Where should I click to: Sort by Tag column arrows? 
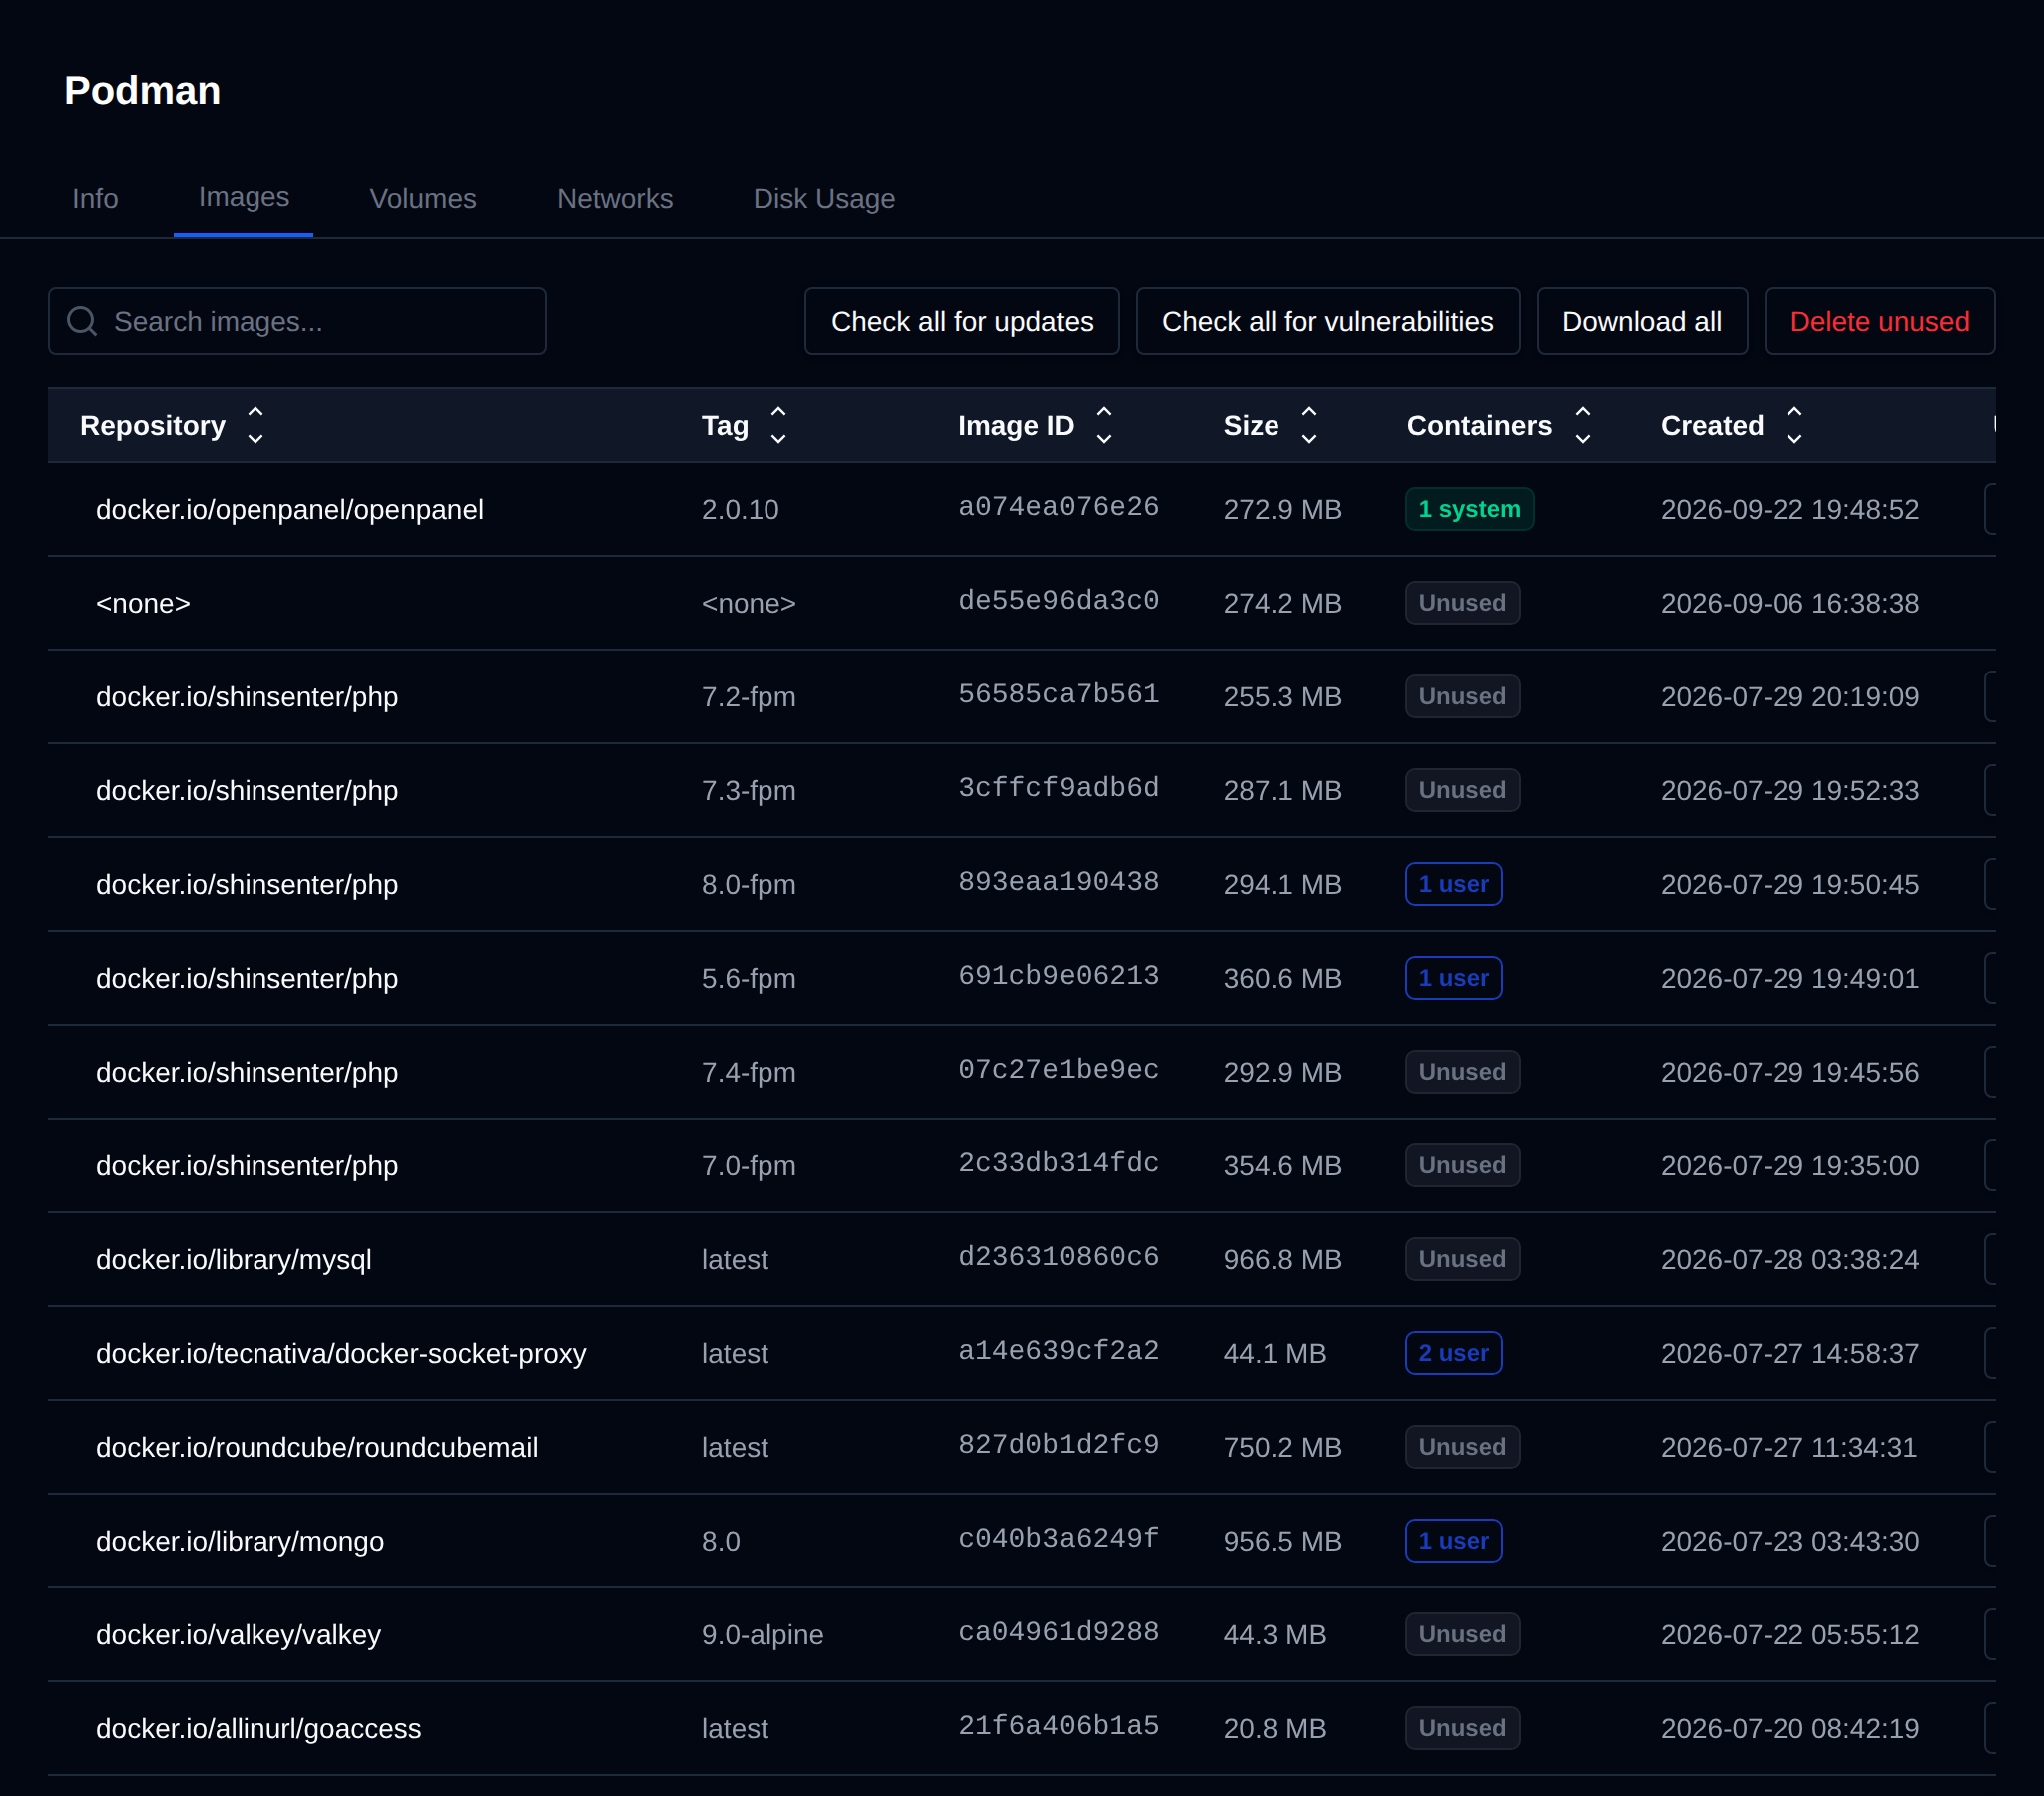coord(778,425)
